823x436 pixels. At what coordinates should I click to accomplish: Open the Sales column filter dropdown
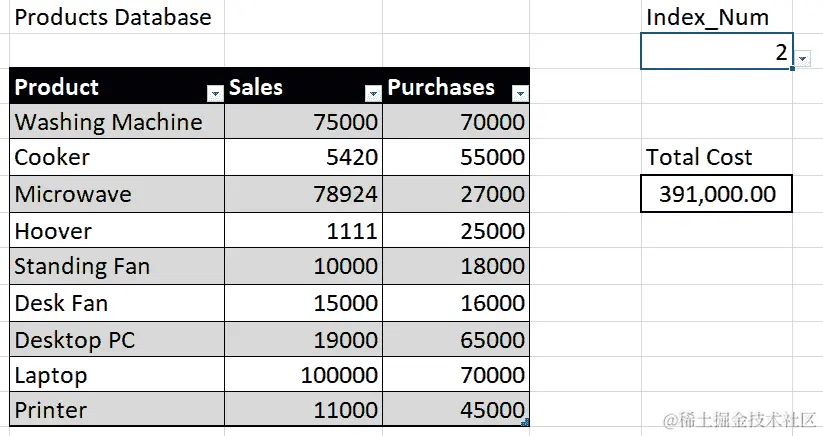[373, 94]
